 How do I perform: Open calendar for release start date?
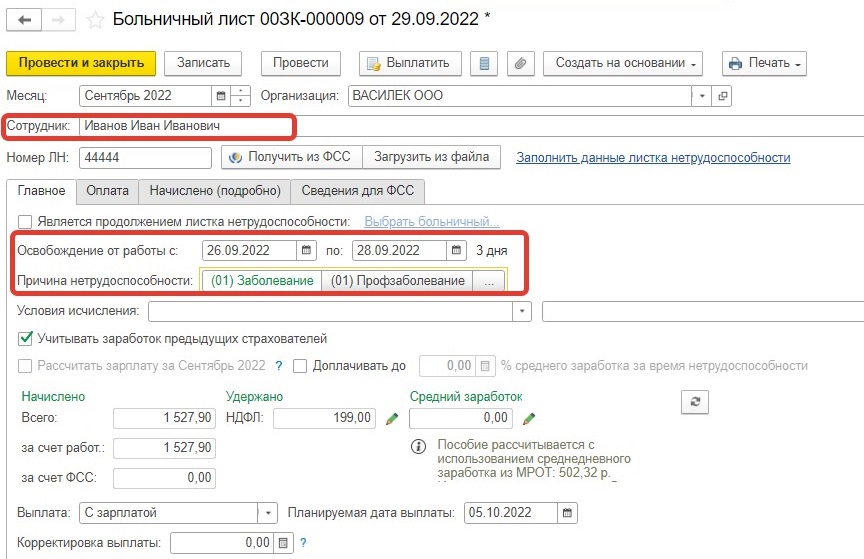pyautogui.click(x=306, y=250)
